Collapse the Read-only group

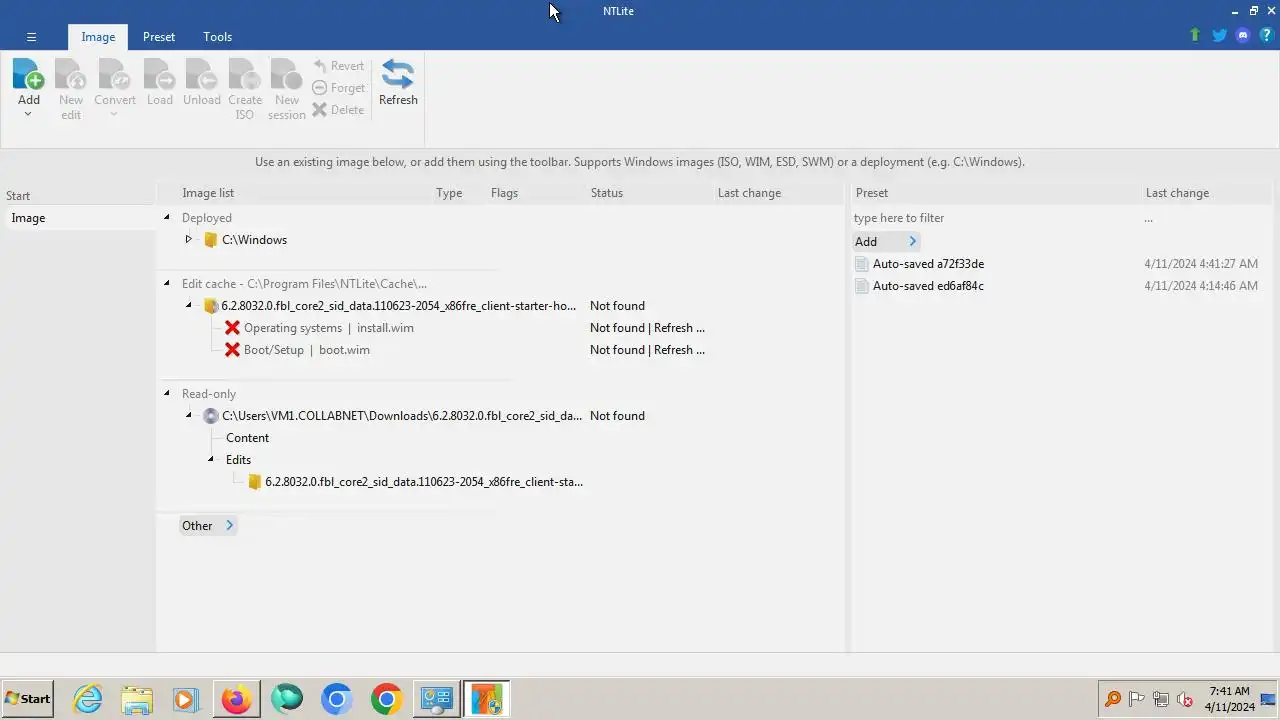167,393
